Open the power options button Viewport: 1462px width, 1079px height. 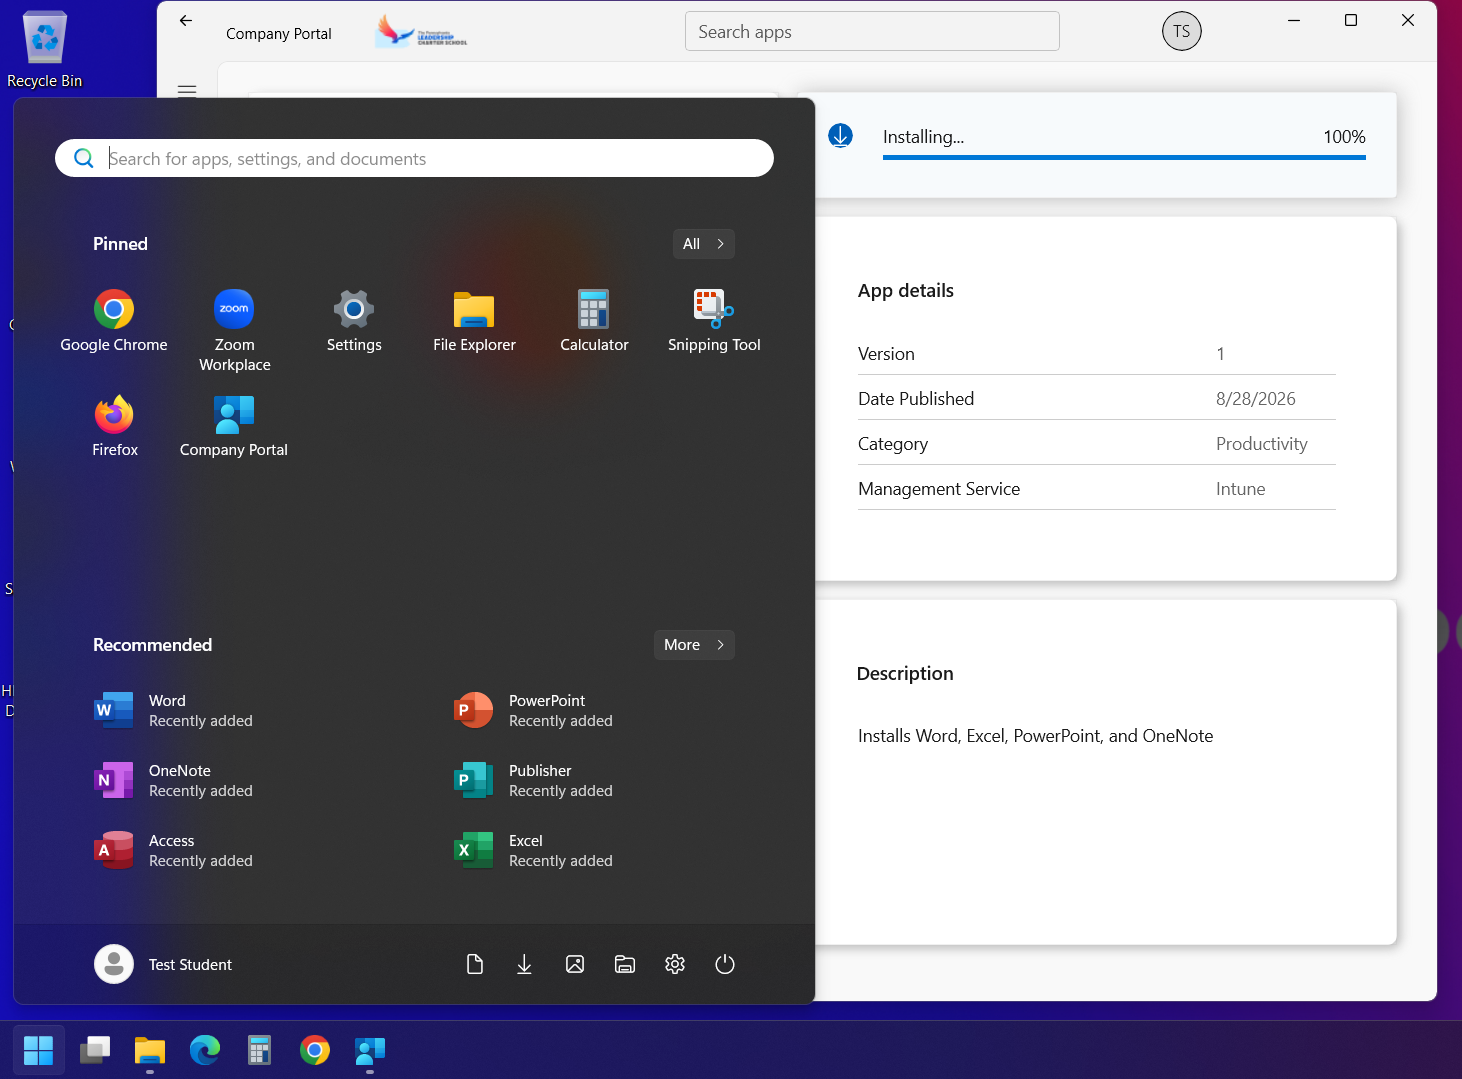pyautogui.click(x=725, y=964)
